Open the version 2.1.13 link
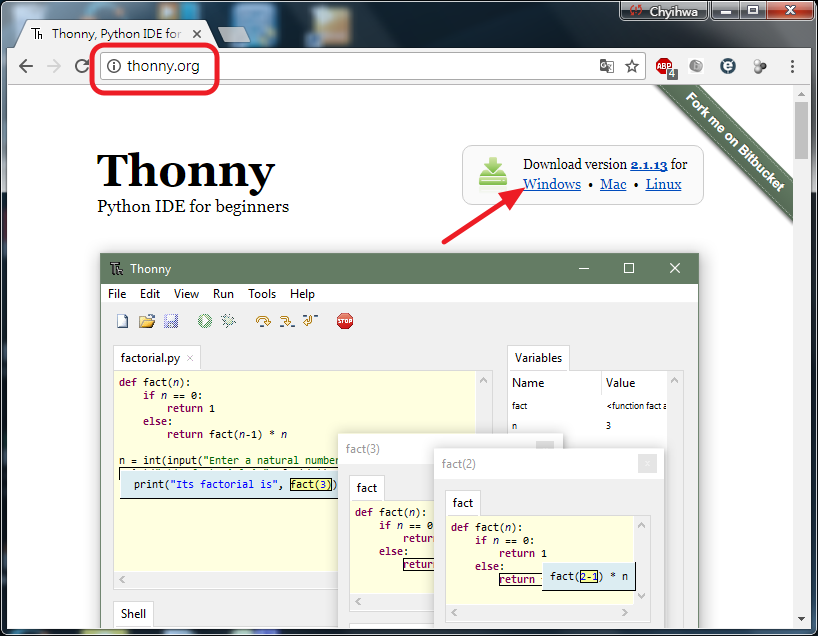Image resolution: width=818 pixels, height=636 pixels. [x=648, y=165]
